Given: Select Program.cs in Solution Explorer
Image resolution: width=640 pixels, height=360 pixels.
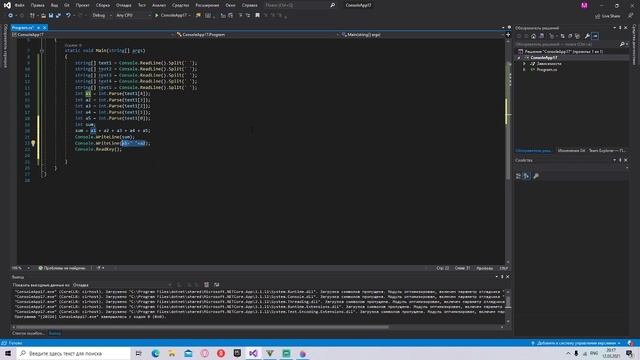Looking at the screenshot, I should (547, 70).
